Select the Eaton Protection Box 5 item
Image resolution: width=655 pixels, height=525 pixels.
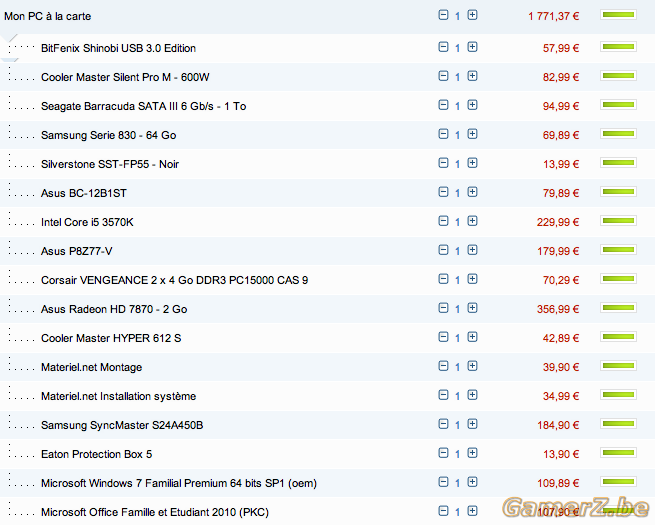coord(96,454)
